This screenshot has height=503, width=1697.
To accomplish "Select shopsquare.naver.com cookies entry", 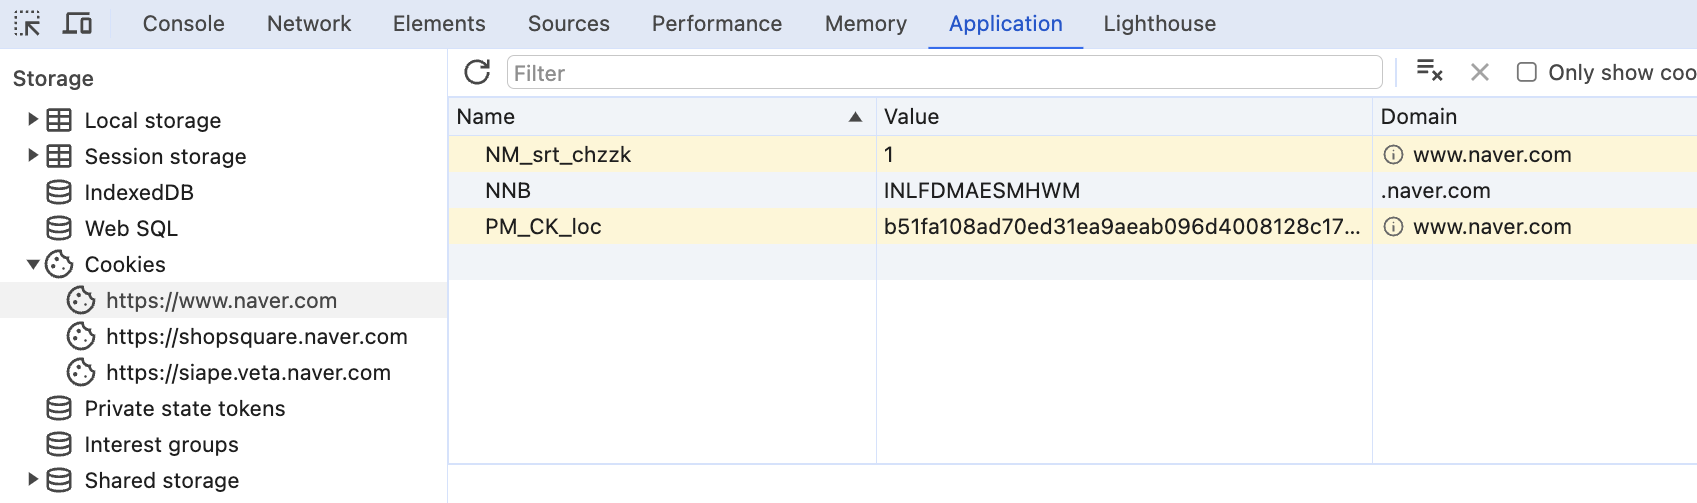I will tap(256, 336).
